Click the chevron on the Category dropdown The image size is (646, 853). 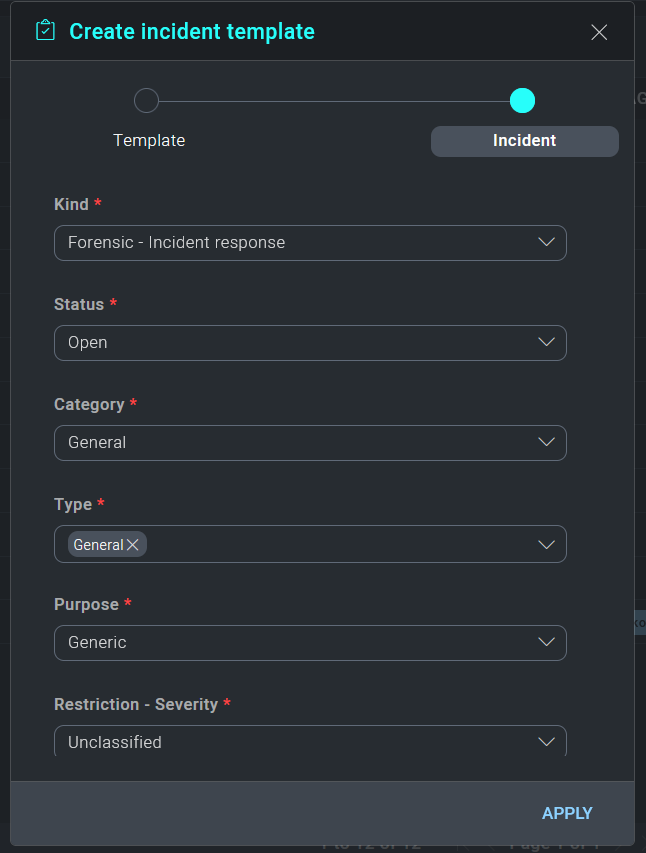click(546, 442)
